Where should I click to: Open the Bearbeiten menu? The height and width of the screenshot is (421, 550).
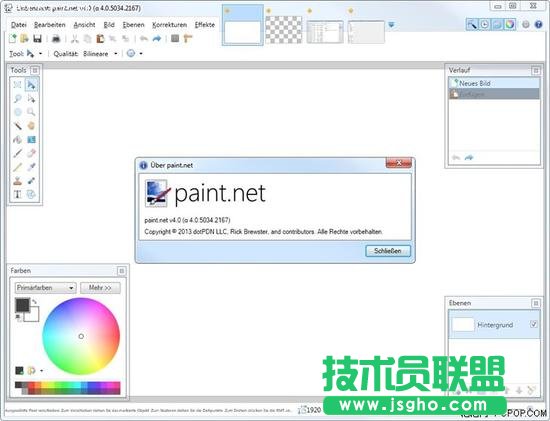pyautogui.click(x=49, y=25)
